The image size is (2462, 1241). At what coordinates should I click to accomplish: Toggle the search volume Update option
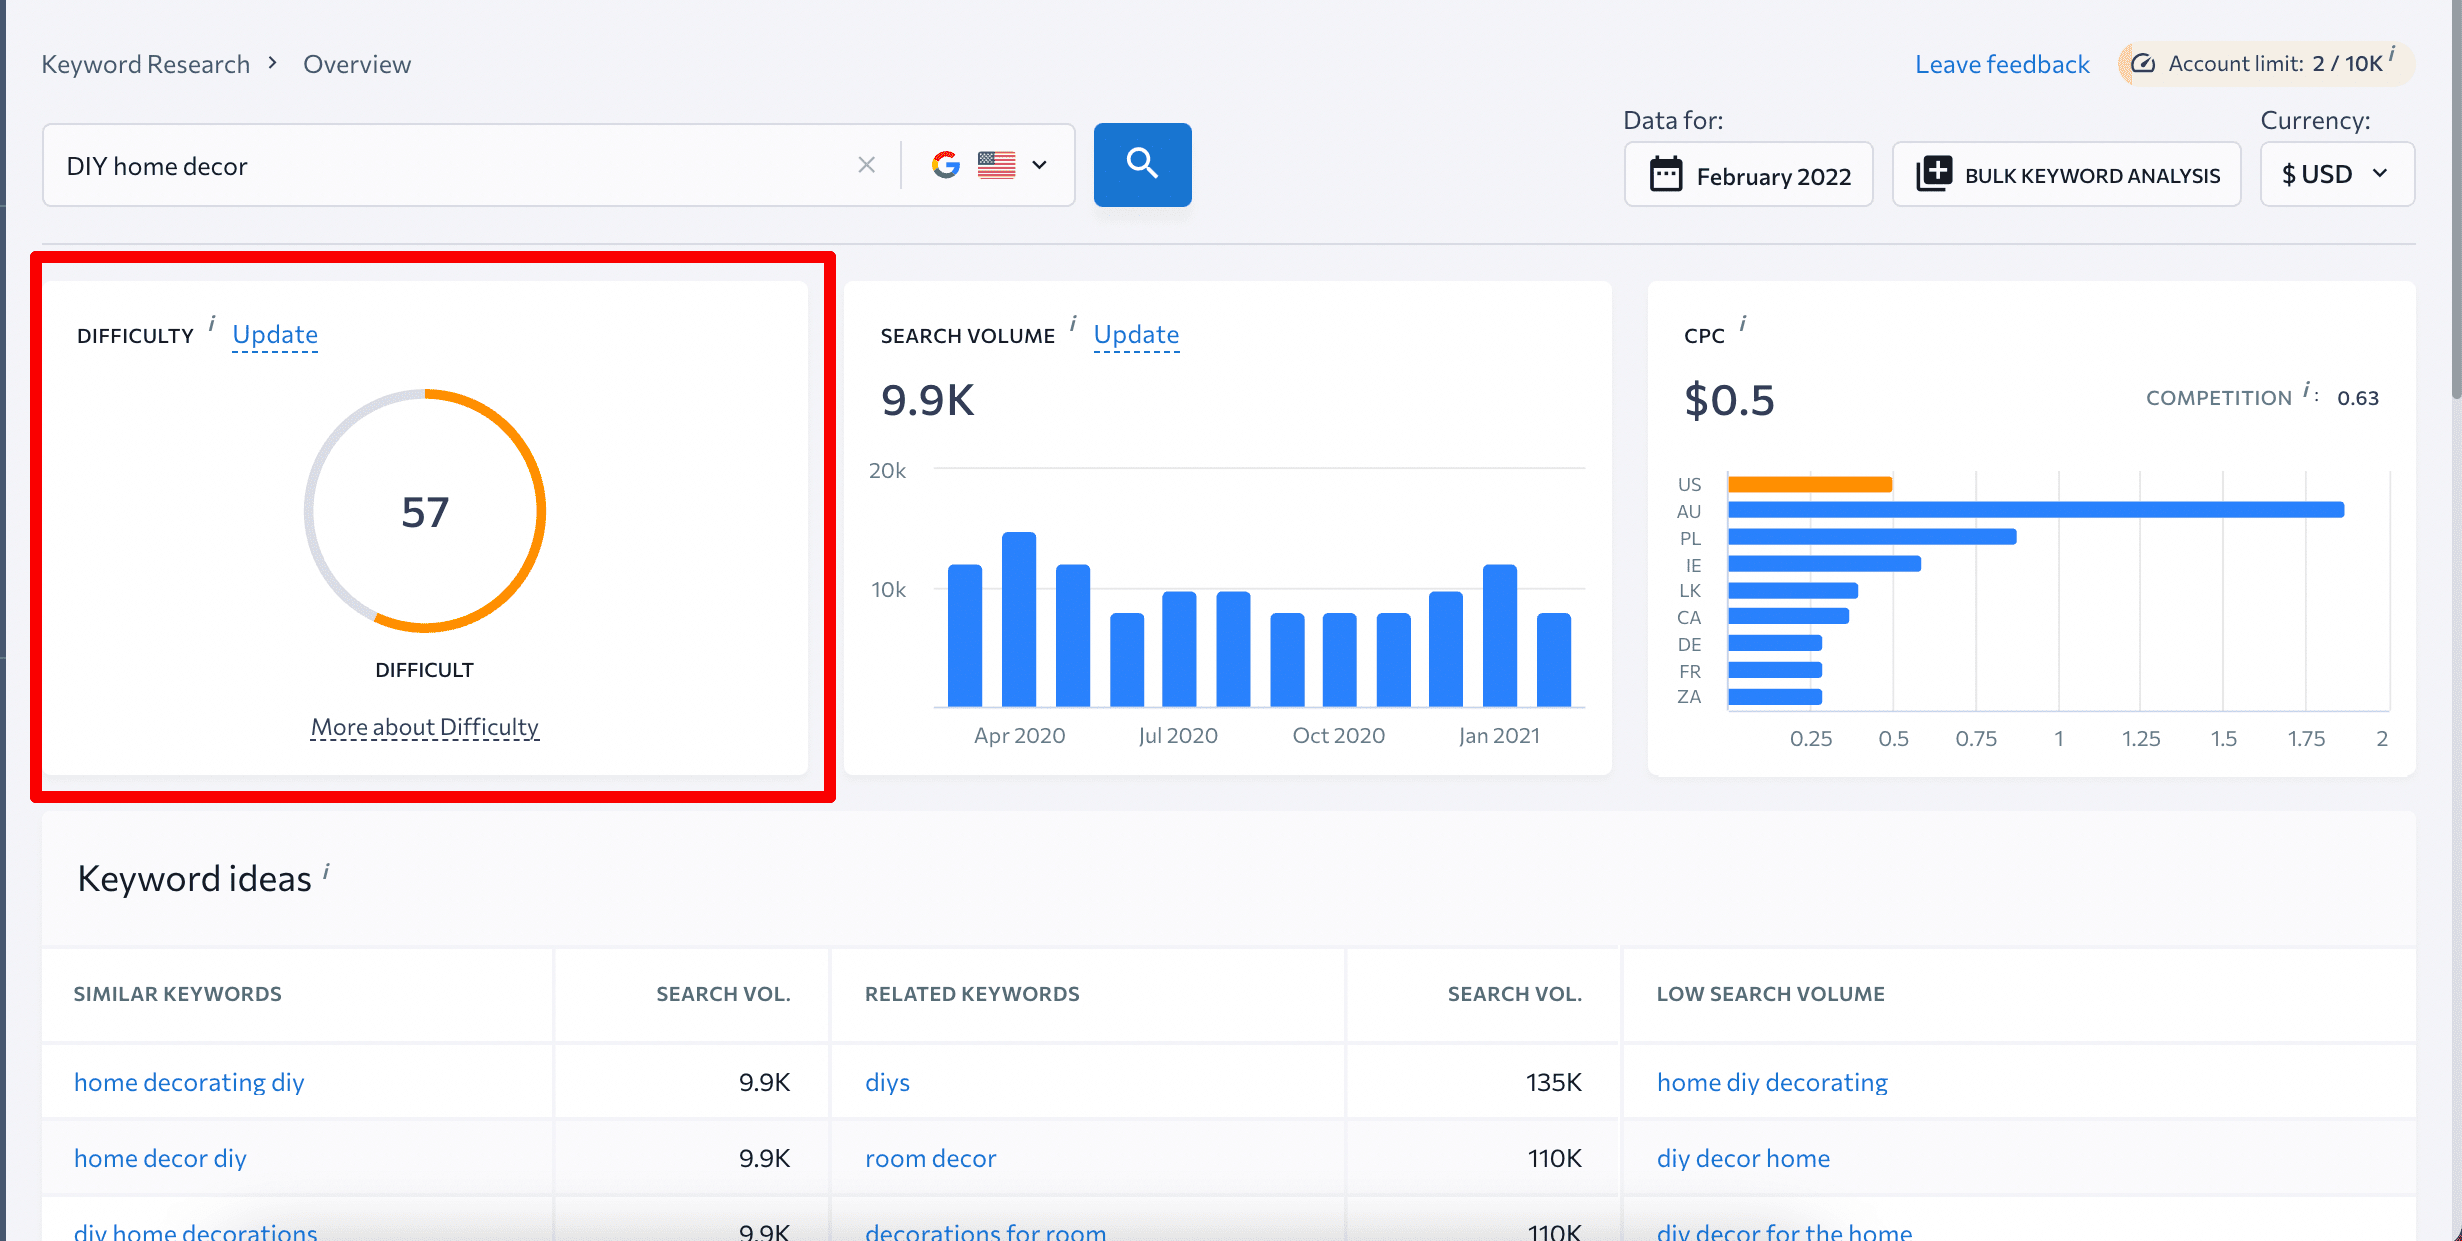(x=1136, y=334)
